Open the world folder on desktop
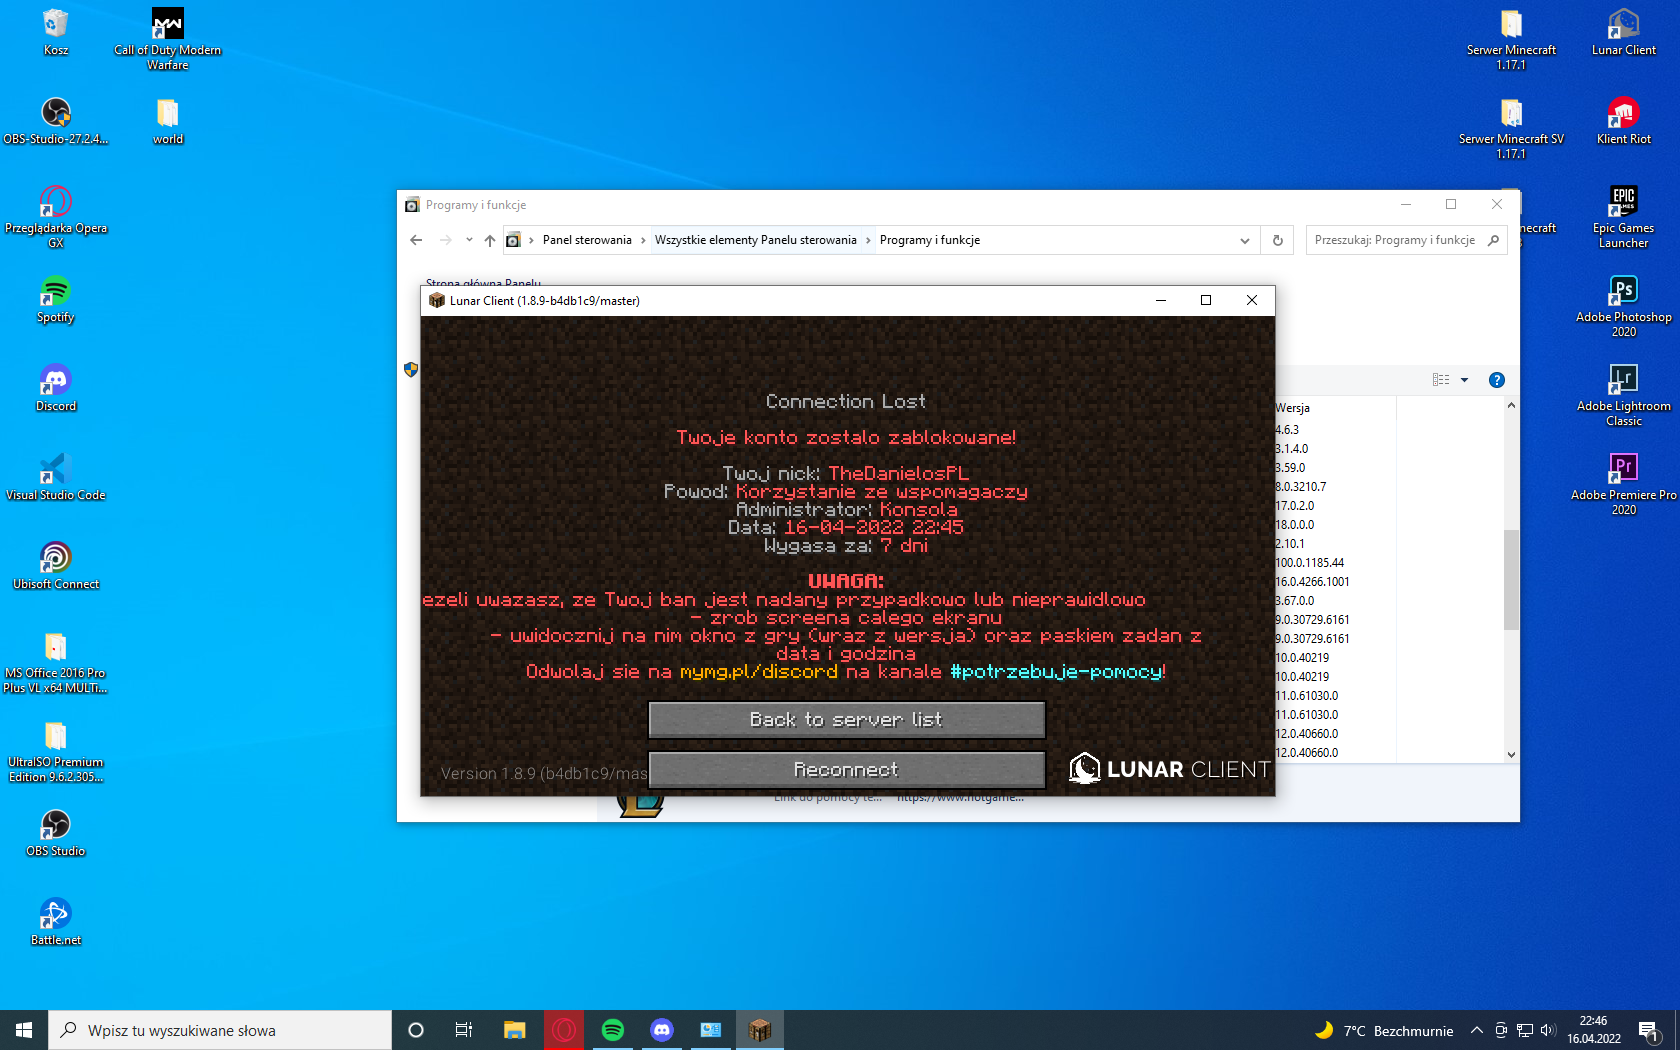The height and width of the screenshot is (1050, 1680). (168, 121)
